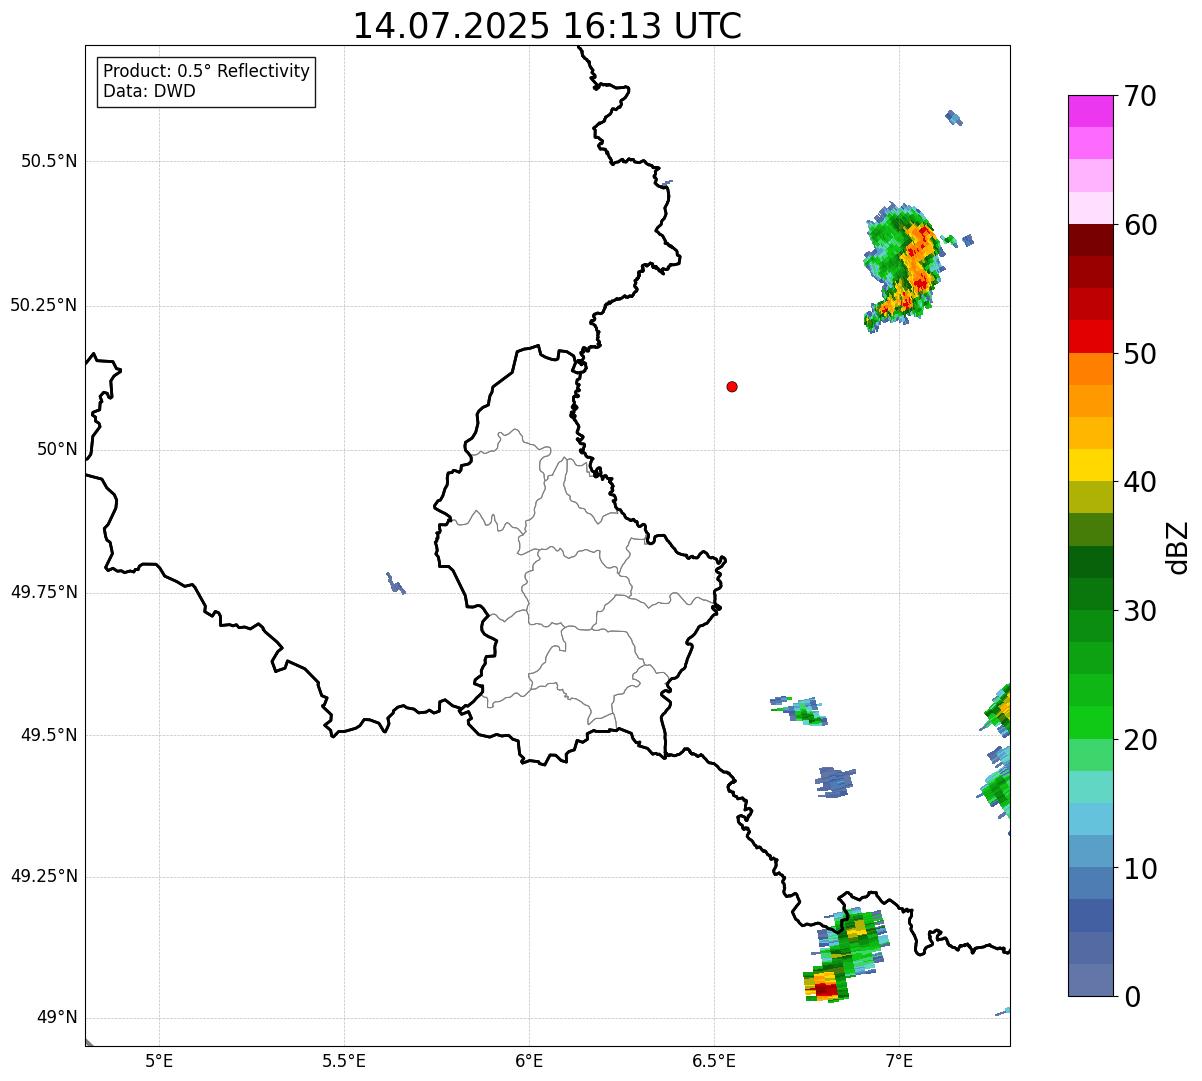Screen dimensions: 1202x1081
Task: Click the red-core storm cell near 49°N
Action: coord(826,986)
